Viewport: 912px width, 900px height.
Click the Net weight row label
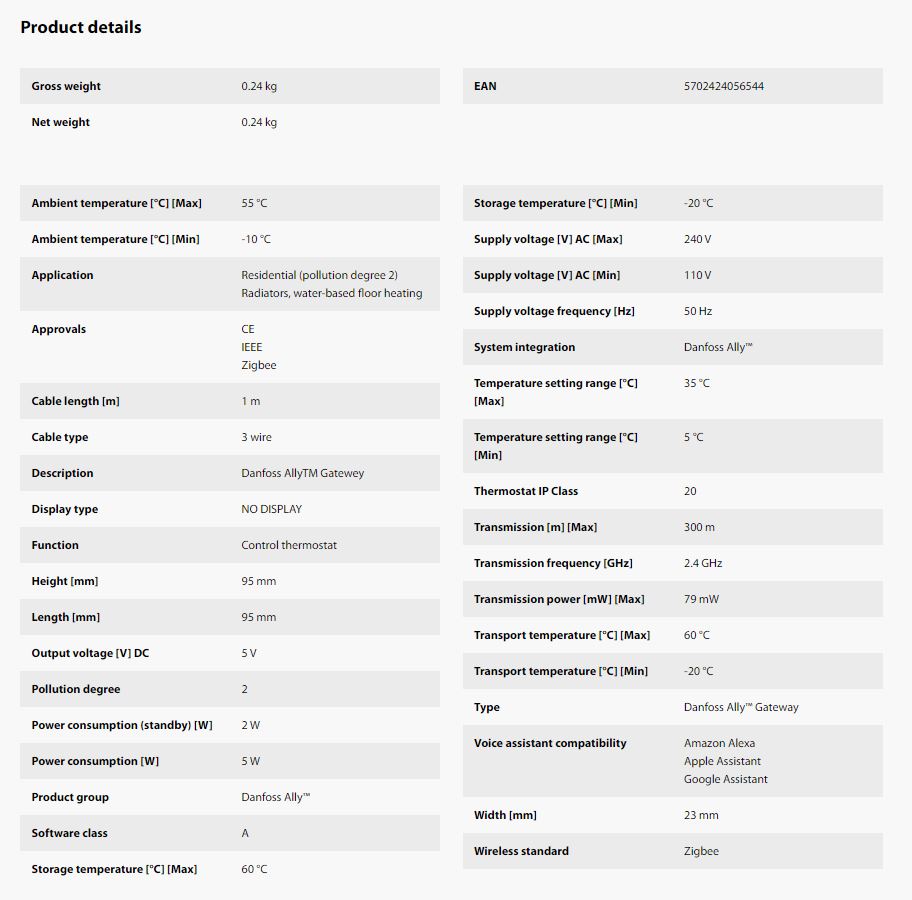tap(60, 122)
